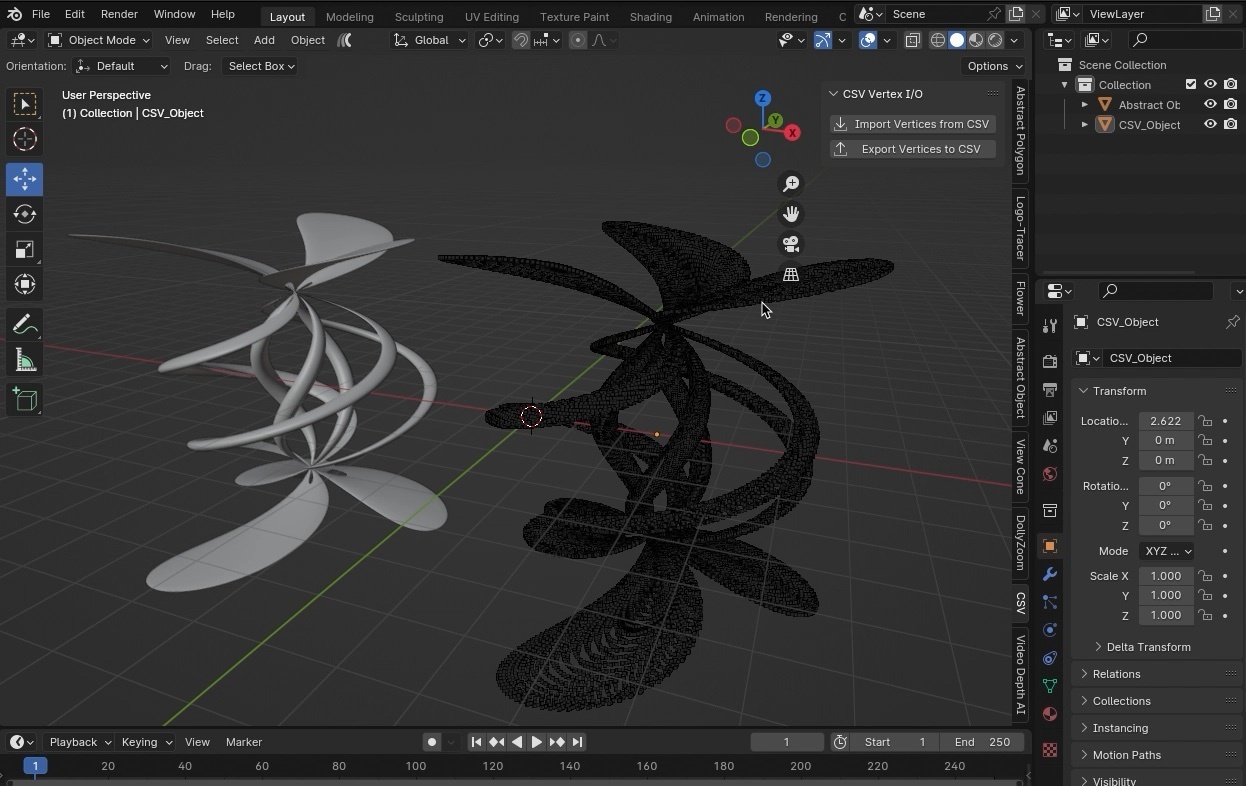Open the Render menu
This screenshot has width=1246, height=786.
[x=119, y=14]
